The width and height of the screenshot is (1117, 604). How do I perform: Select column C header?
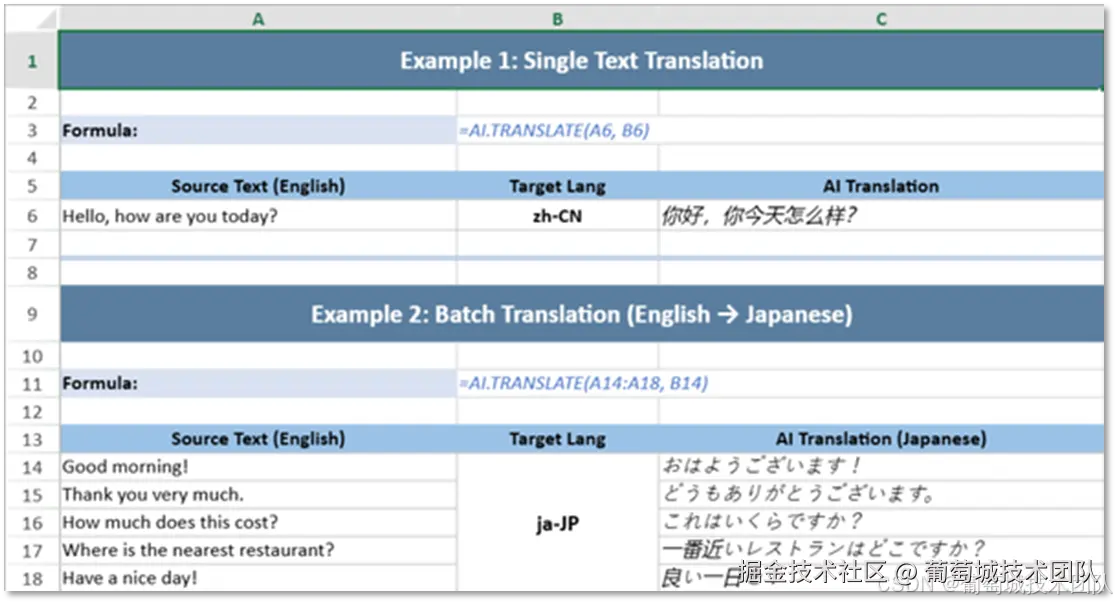coord(881,19)
